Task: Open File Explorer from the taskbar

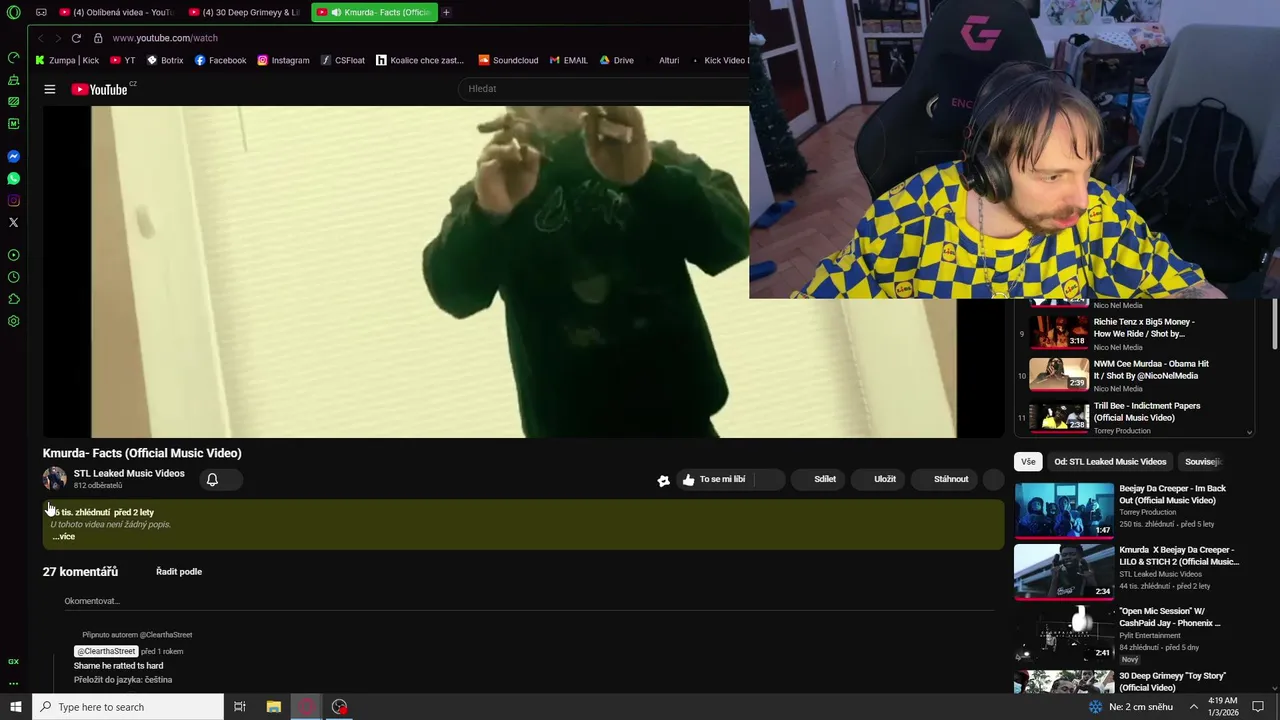Action: coord(274,706)
